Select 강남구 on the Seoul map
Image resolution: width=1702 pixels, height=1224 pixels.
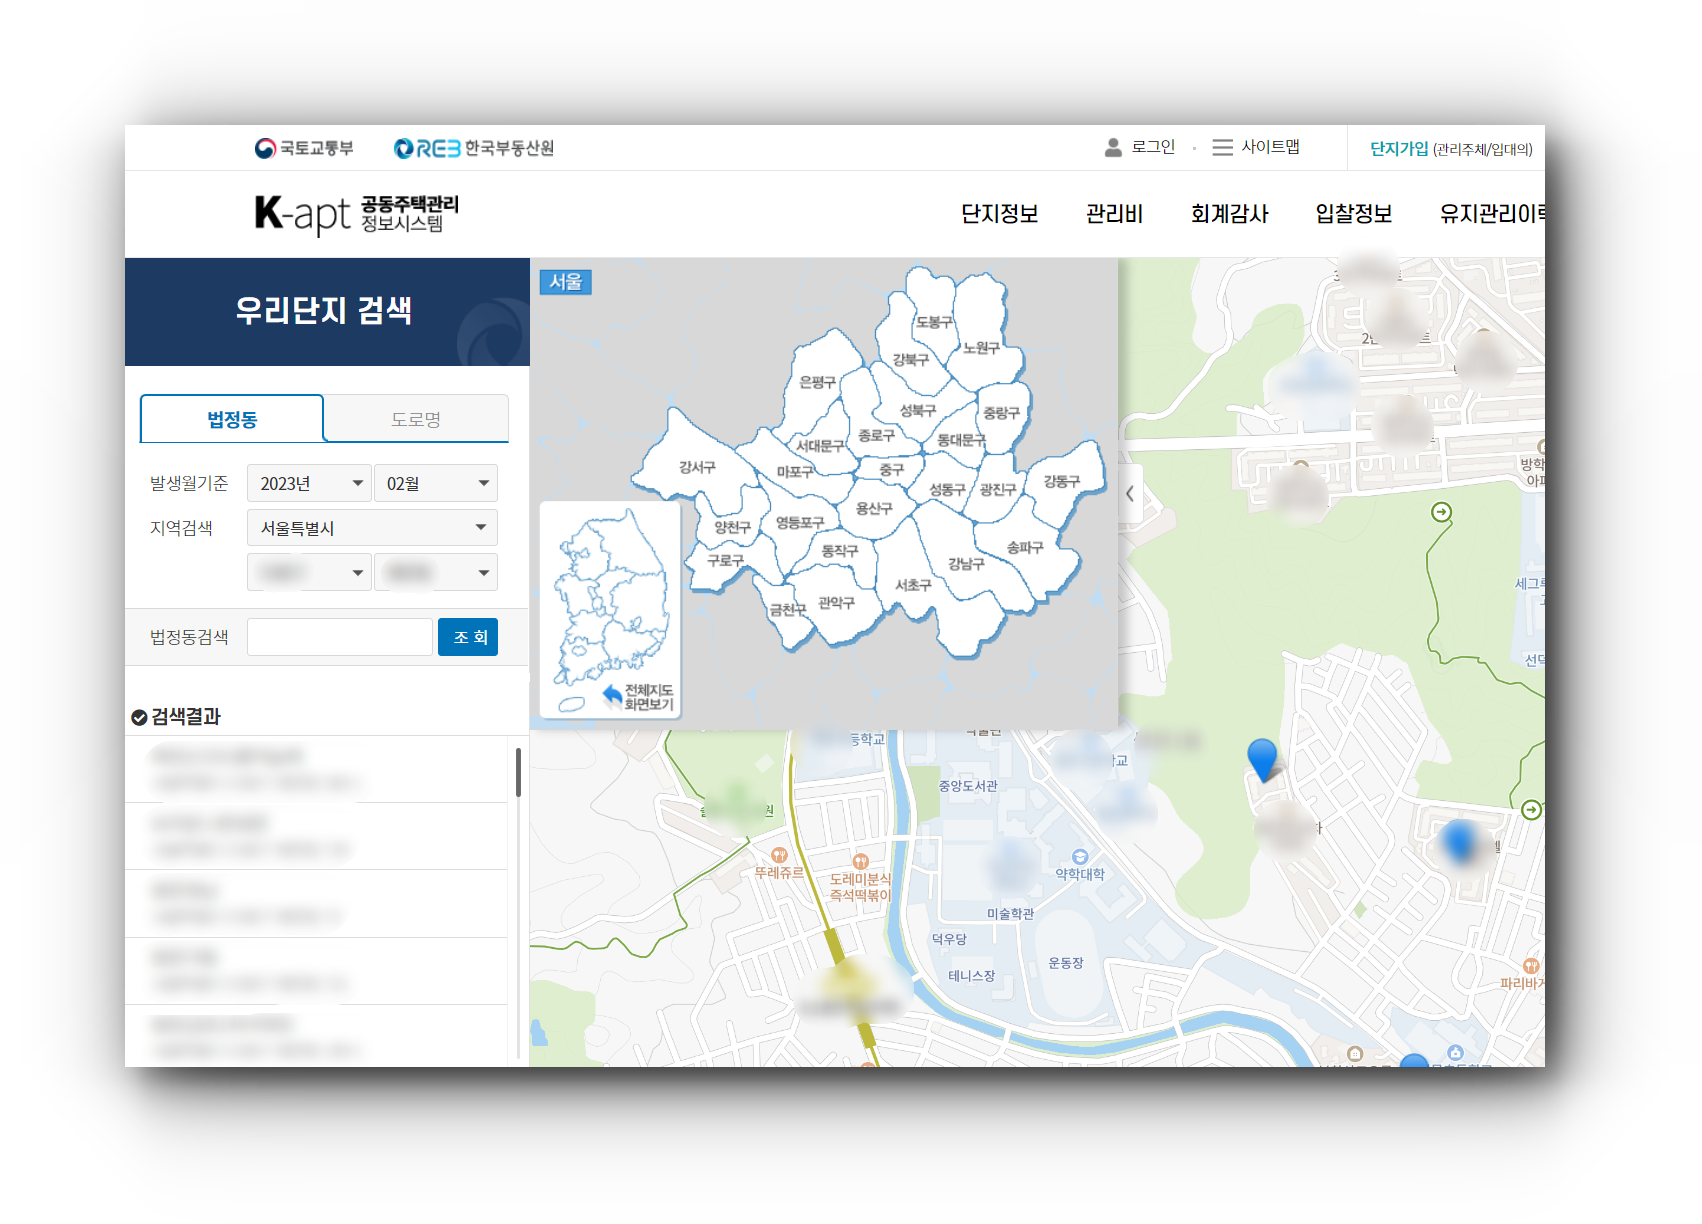pyautogui.click(x=966, y=564)
